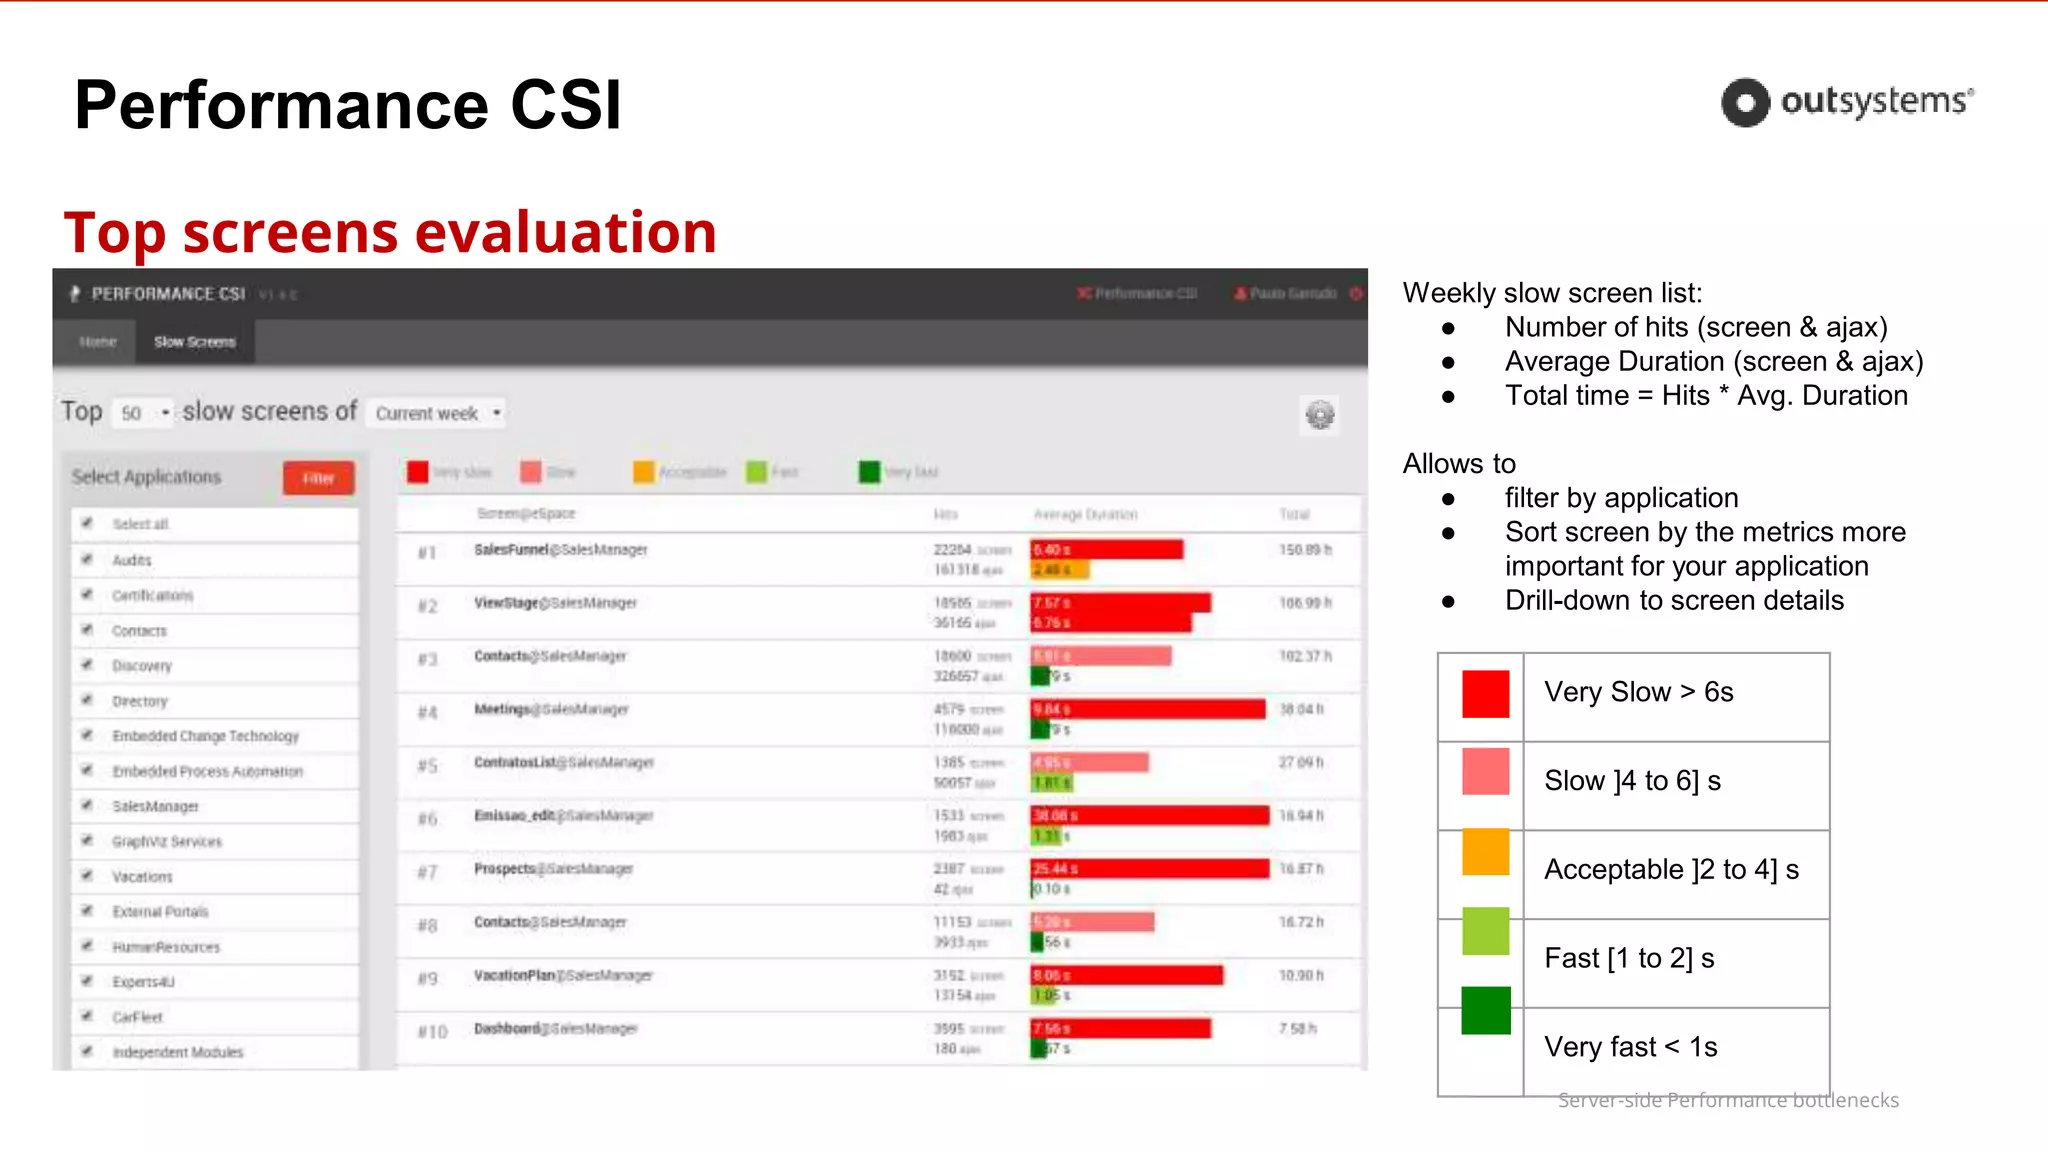Image resolution: width=2048 pixels, height=1152 pixels.
Task: Toggle the Directory application checkbox
Action: [x=87, y=700]
